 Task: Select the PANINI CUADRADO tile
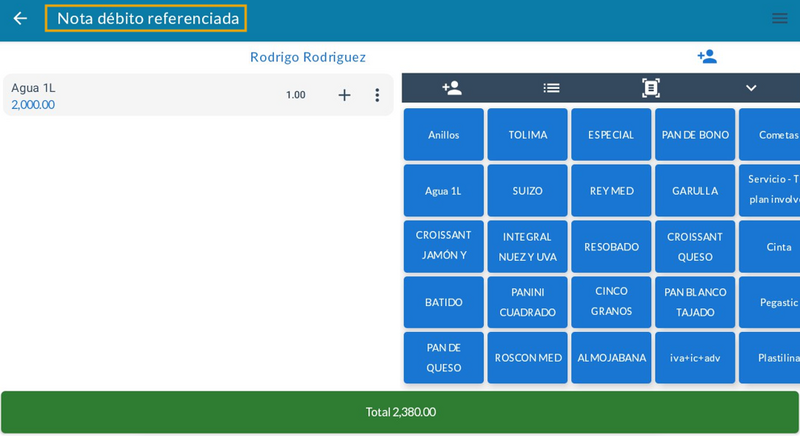(x=527, y=302)
